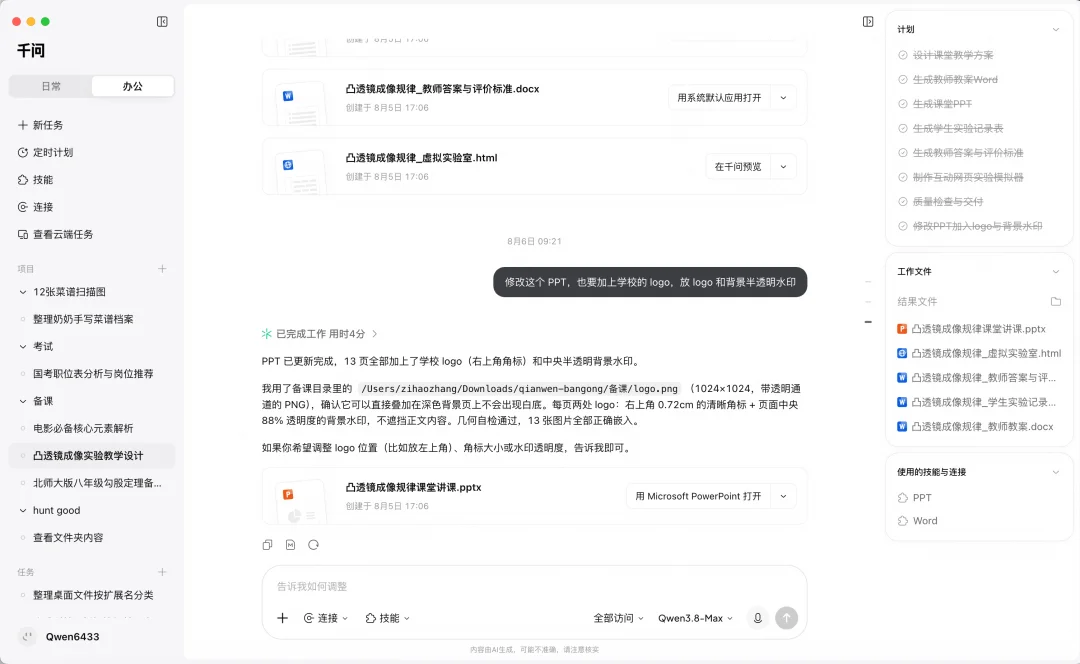Viewport: 1080px width, 664px height.
Task: Open 凸透镜成像规律_虚拟实验室.html in work files
Action: pos(978,353)
